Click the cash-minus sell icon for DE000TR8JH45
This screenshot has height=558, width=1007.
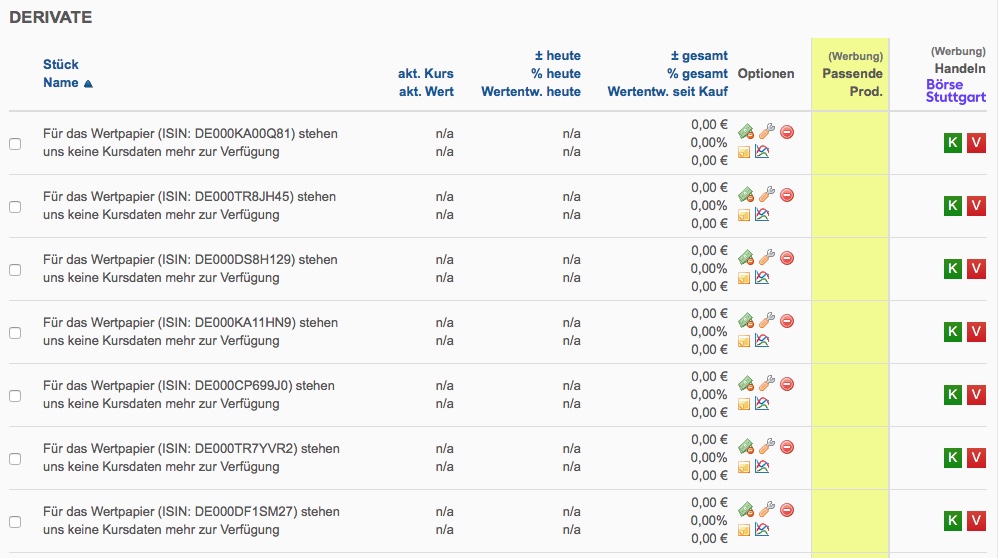tap(746, 195)
